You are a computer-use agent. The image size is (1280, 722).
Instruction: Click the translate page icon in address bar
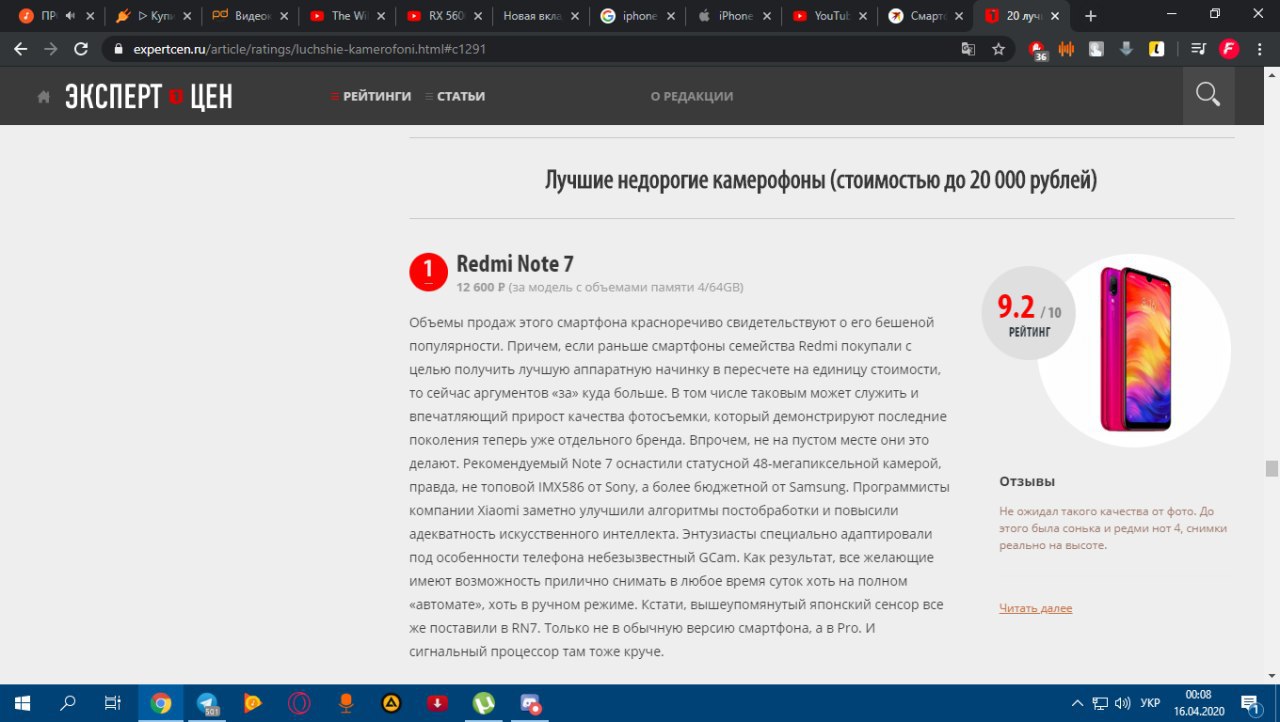point(968,49)
